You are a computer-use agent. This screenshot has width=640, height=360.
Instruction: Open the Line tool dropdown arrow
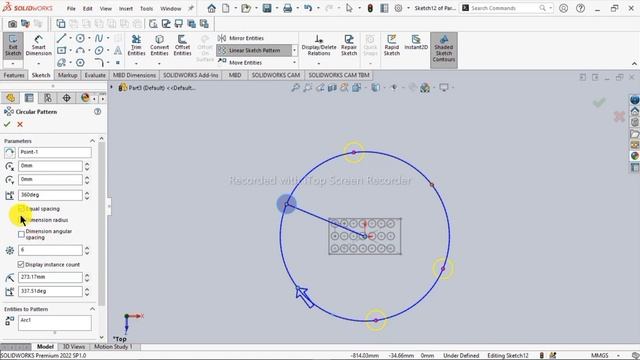pos(70,38)
